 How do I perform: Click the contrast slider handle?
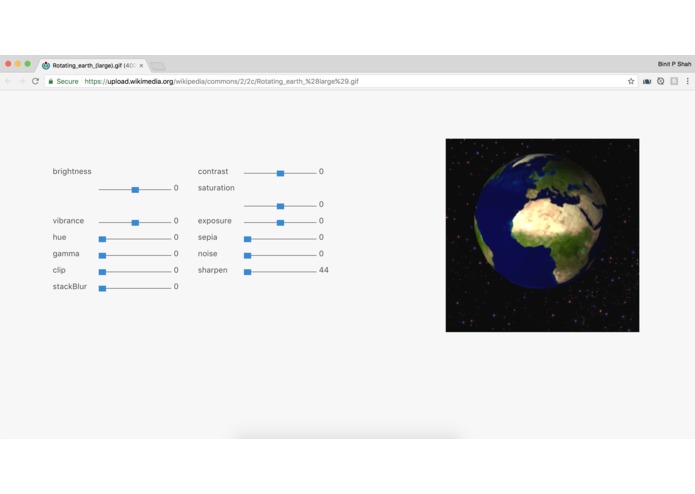pos(280,173)
